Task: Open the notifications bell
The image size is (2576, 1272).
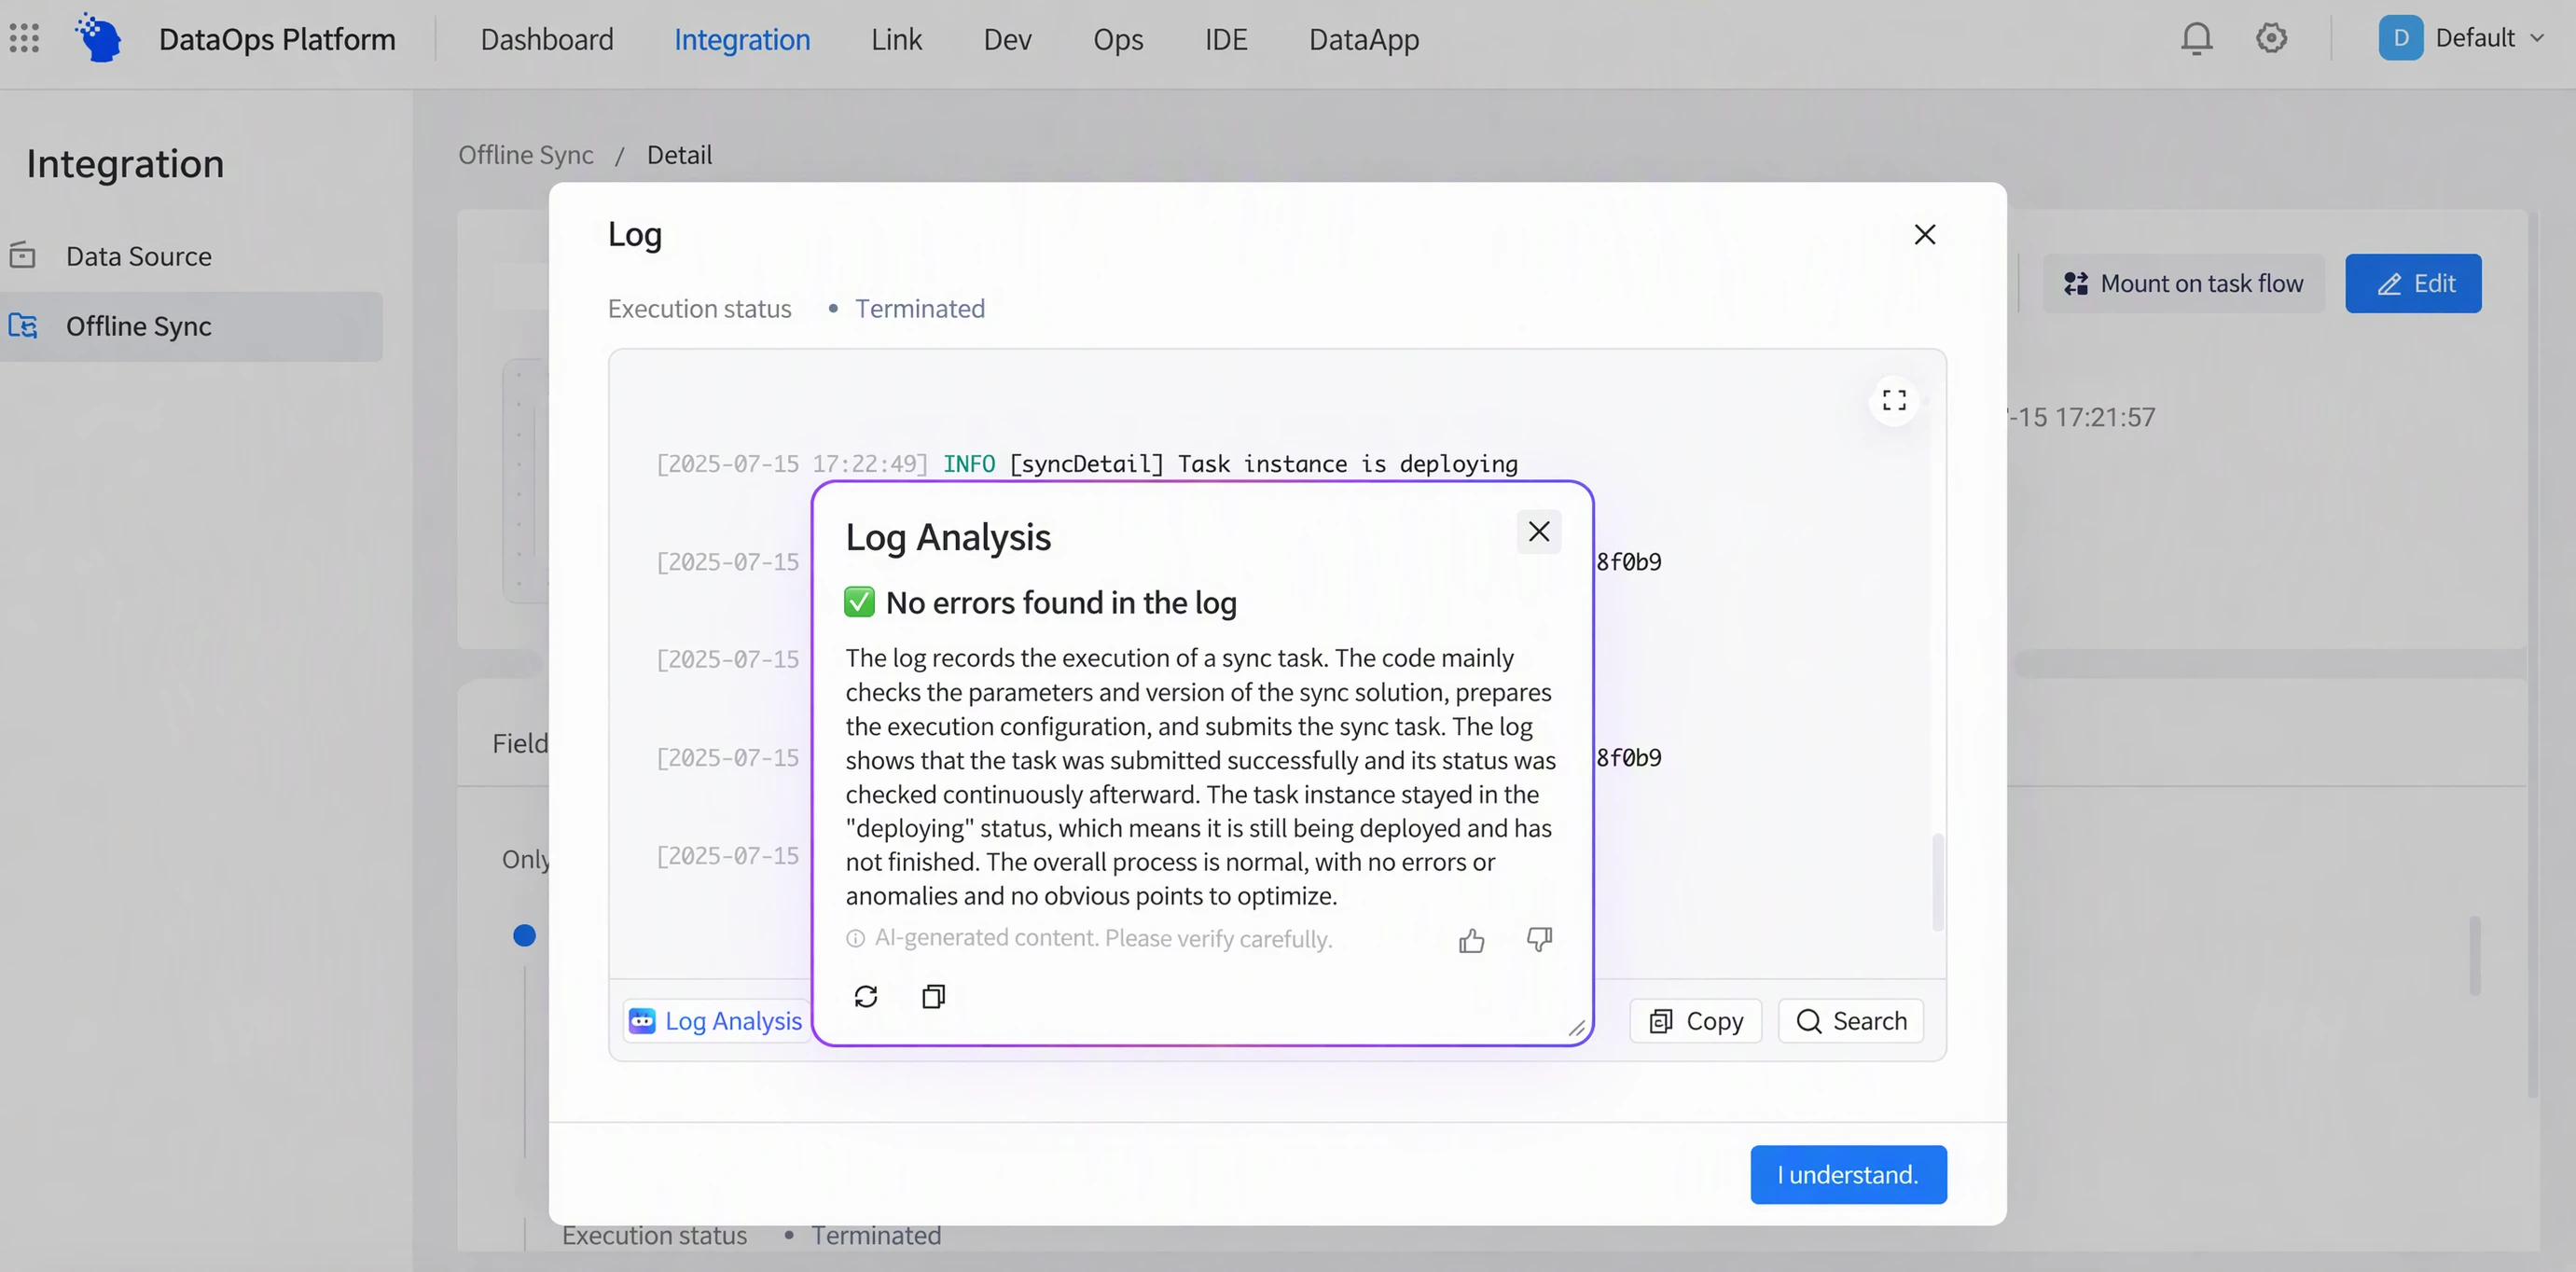Action: 2196,38
